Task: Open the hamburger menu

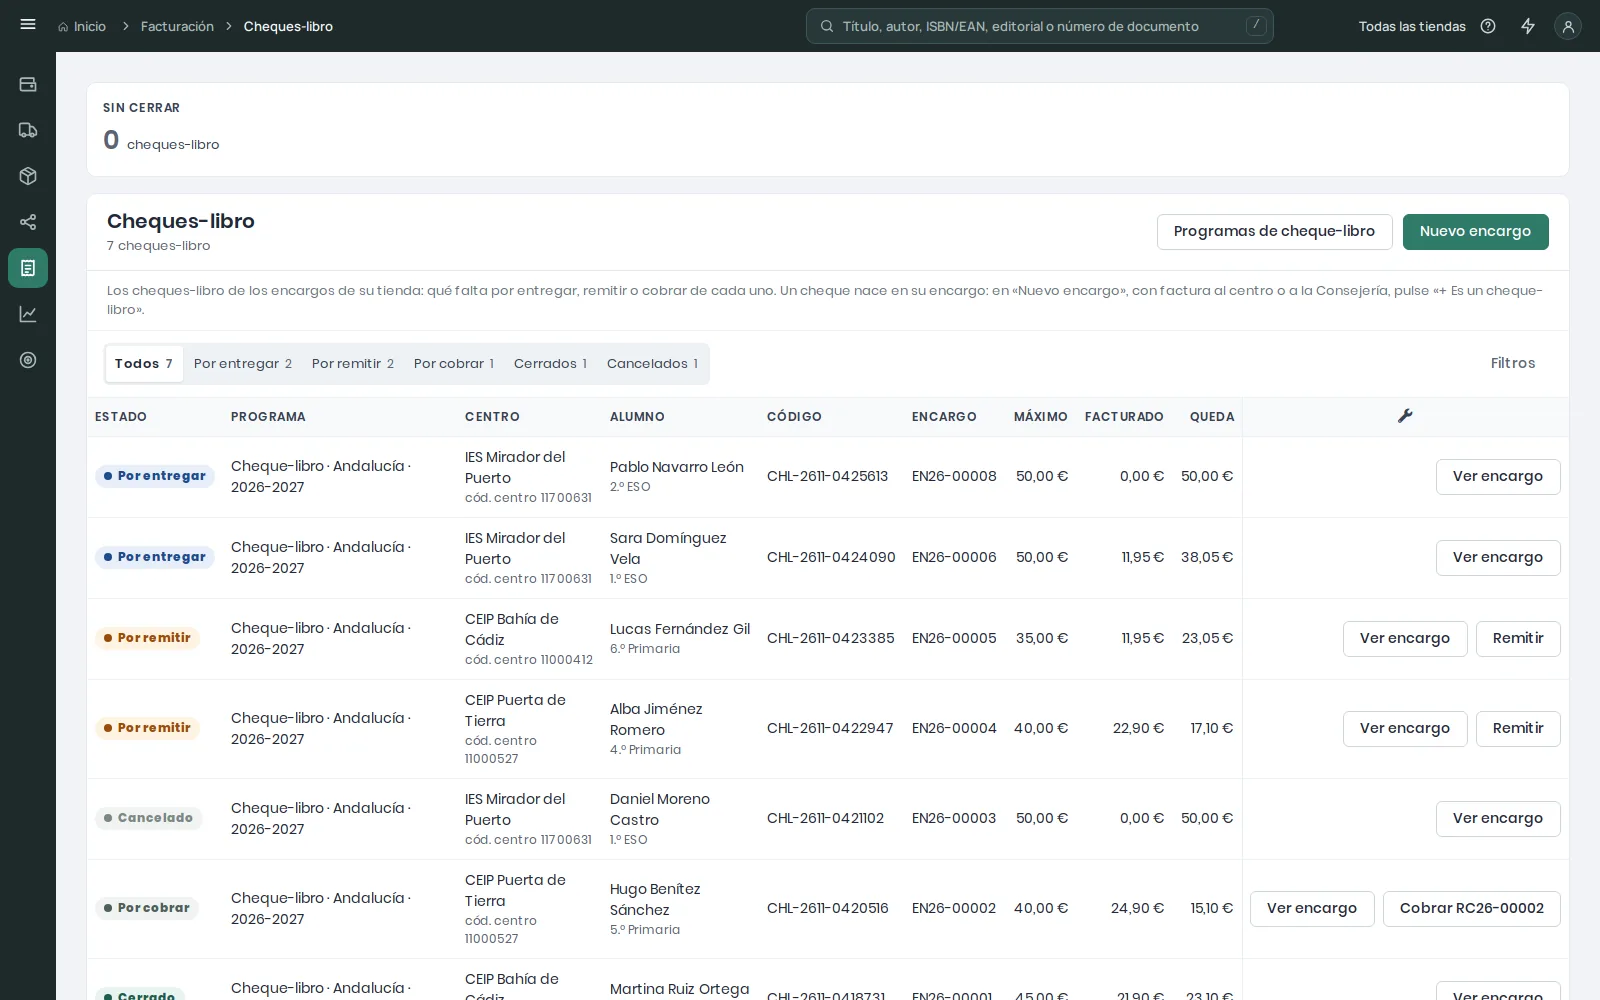Action: [x=28, y=25]
